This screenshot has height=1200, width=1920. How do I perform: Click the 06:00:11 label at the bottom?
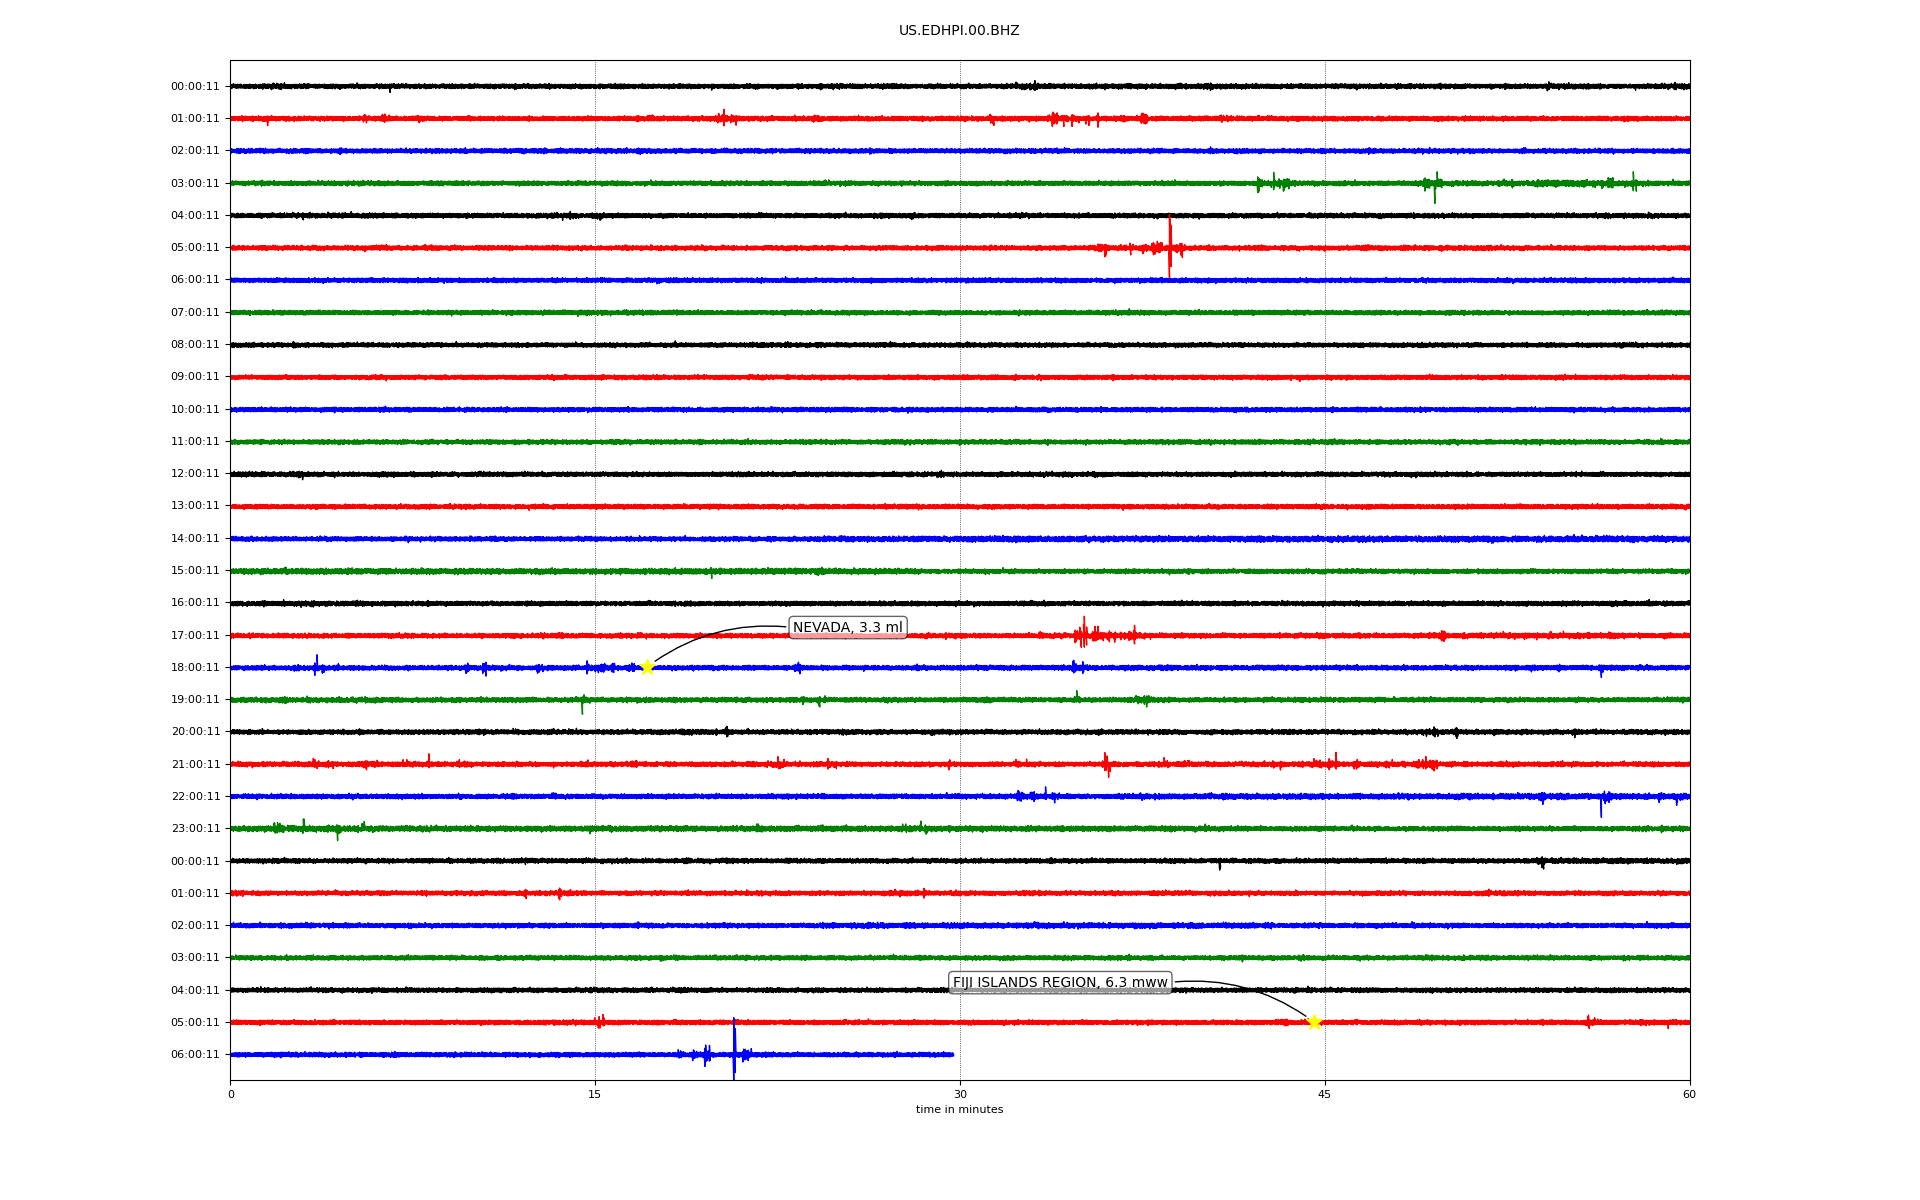coord(195,1054)
